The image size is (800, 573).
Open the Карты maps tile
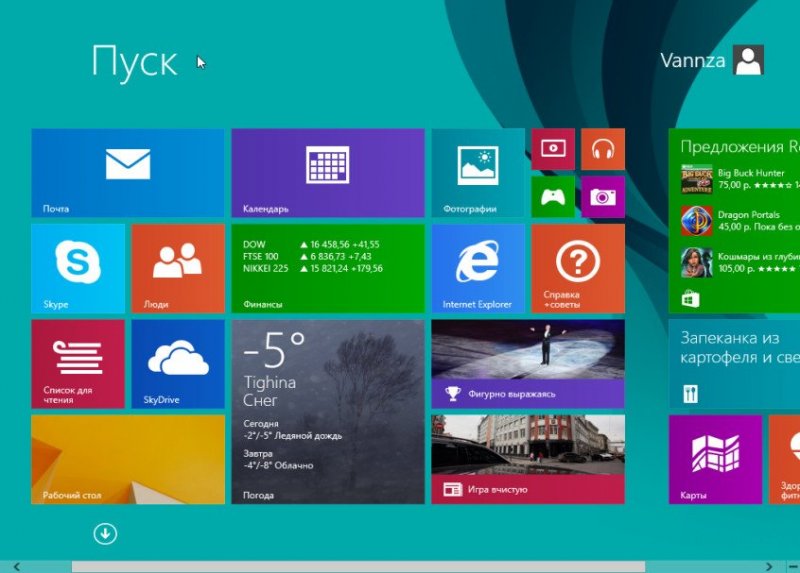(x=715, y=459)
